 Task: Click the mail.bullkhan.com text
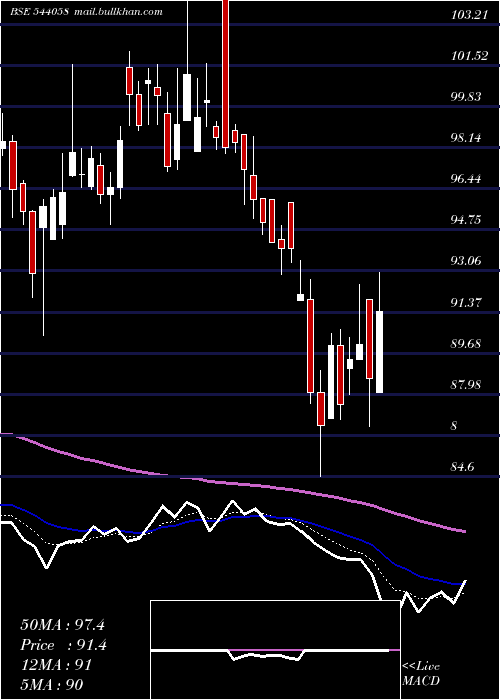coord(117,12)
